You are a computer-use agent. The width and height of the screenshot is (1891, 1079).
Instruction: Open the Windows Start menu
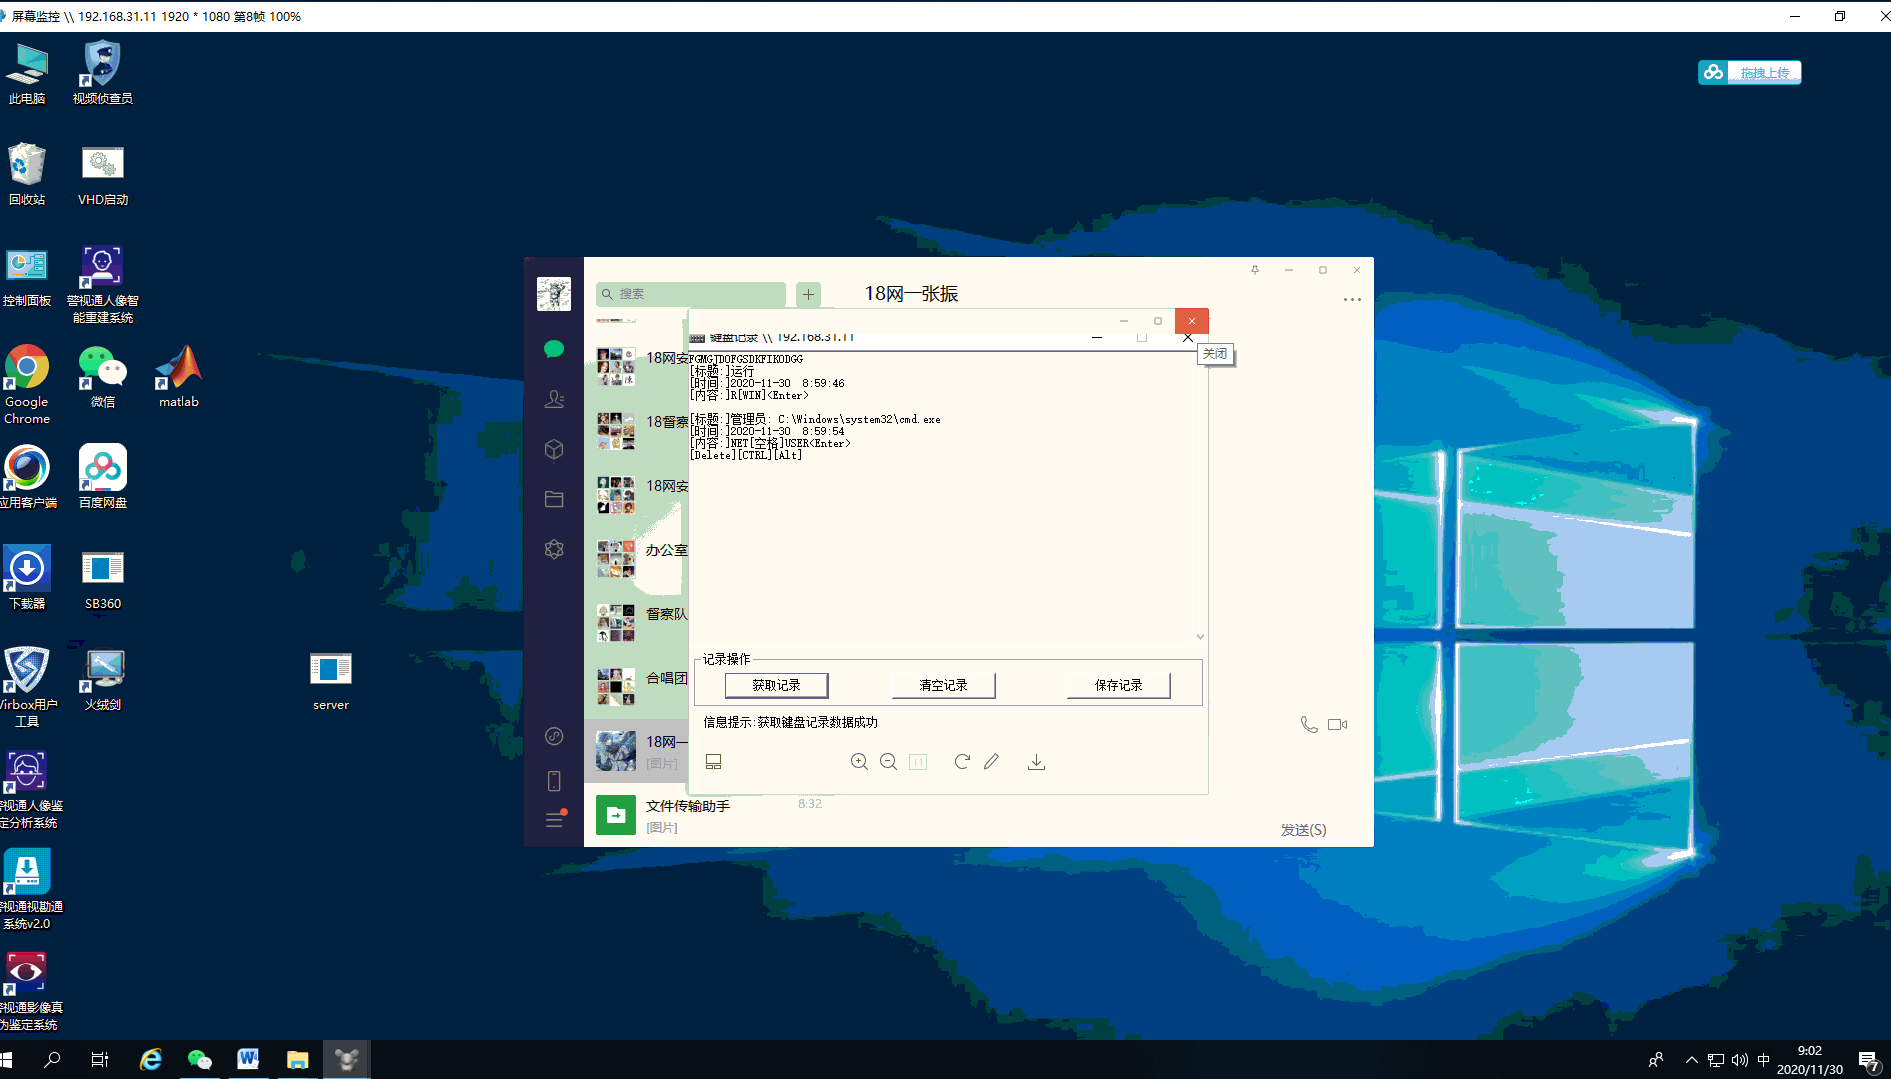coord(8,1060)
